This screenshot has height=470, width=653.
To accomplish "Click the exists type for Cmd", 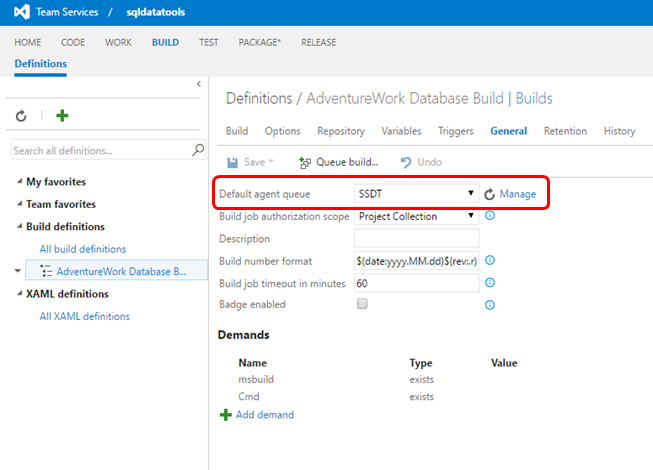I will pos(421,396).
